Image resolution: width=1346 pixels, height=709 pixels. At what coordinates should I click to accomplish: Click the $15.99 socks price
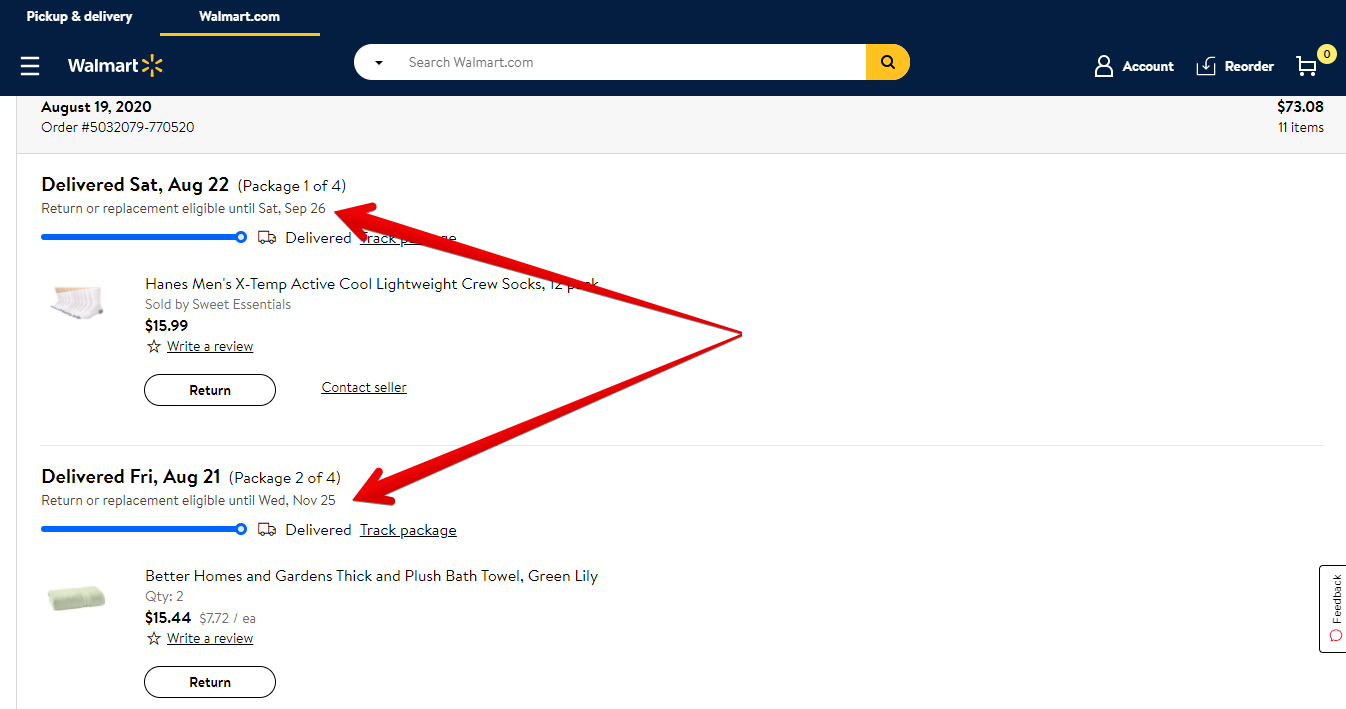click(x=166, y=326)
